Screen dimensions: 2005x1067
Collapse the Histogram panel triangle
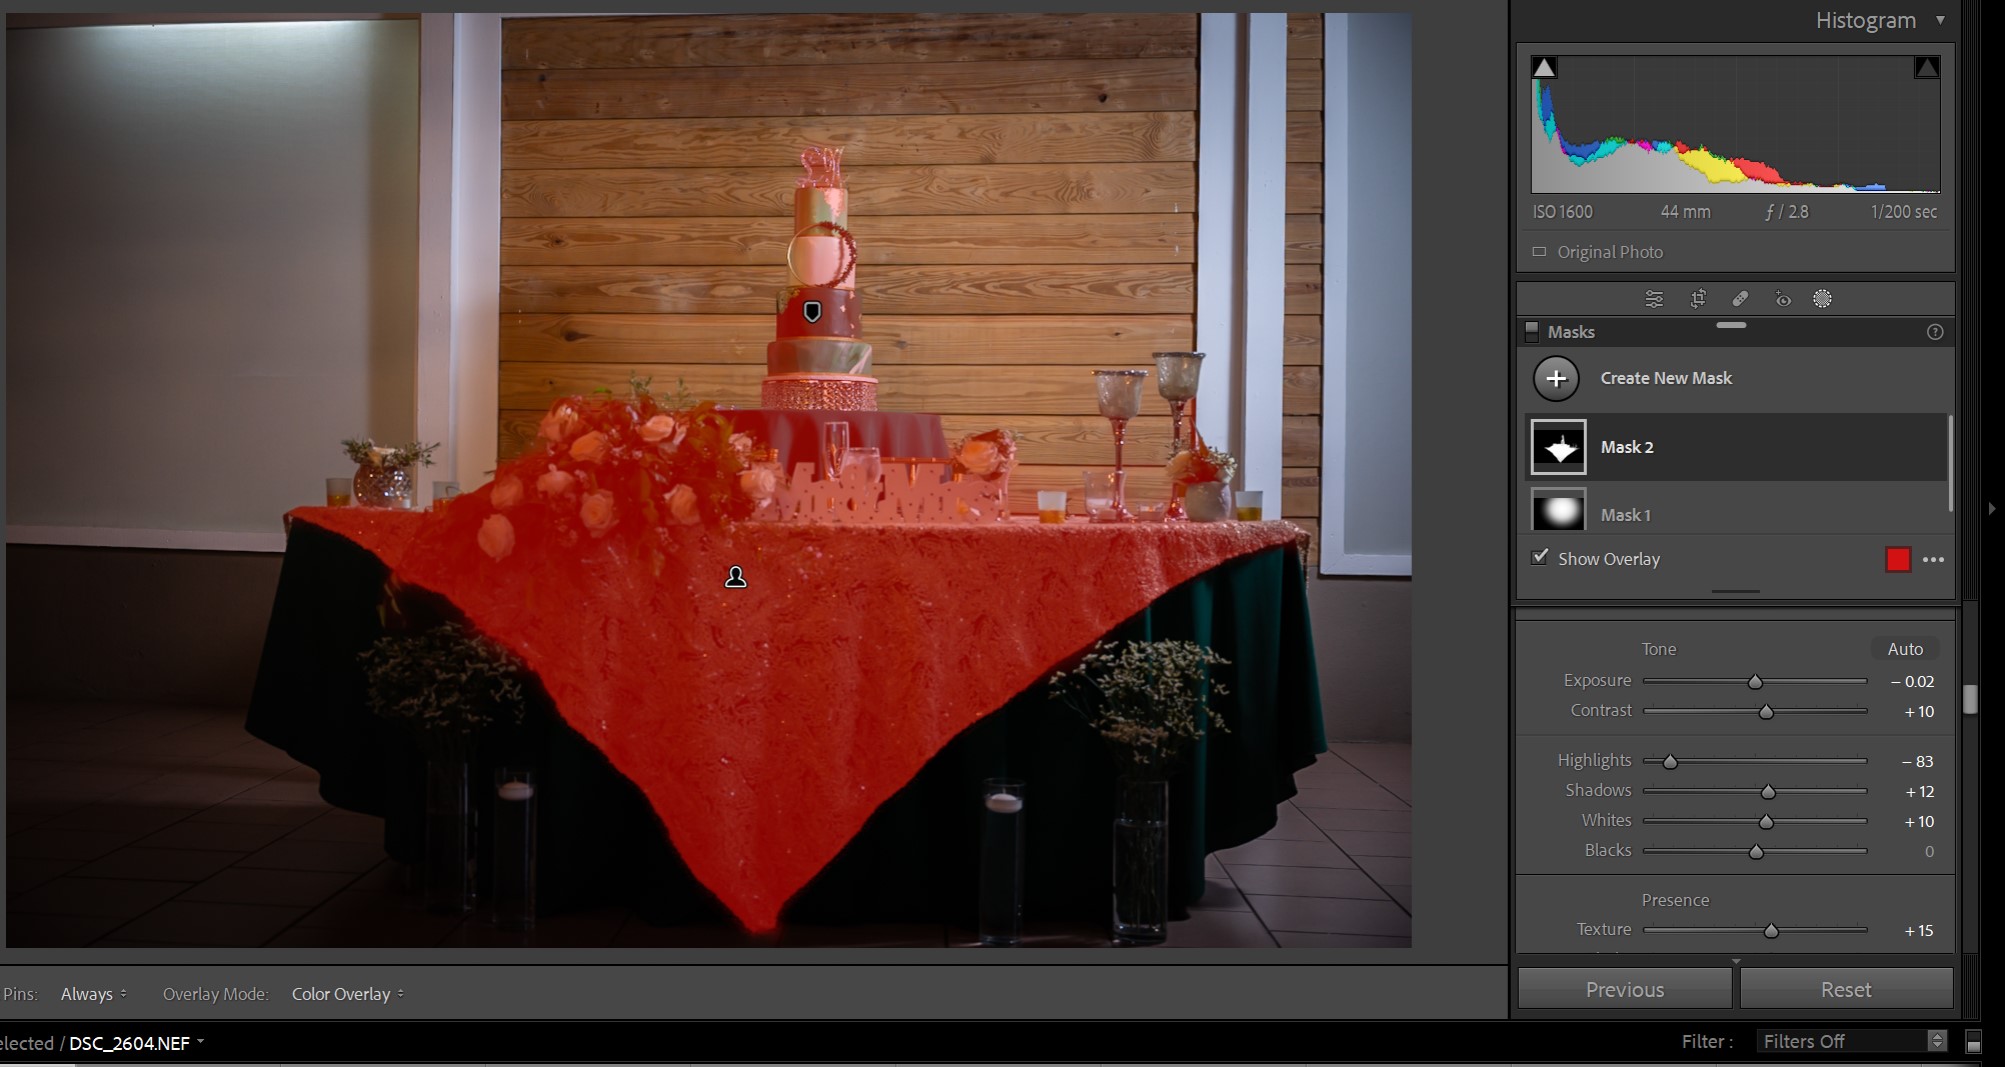[x=1940, y=20]
